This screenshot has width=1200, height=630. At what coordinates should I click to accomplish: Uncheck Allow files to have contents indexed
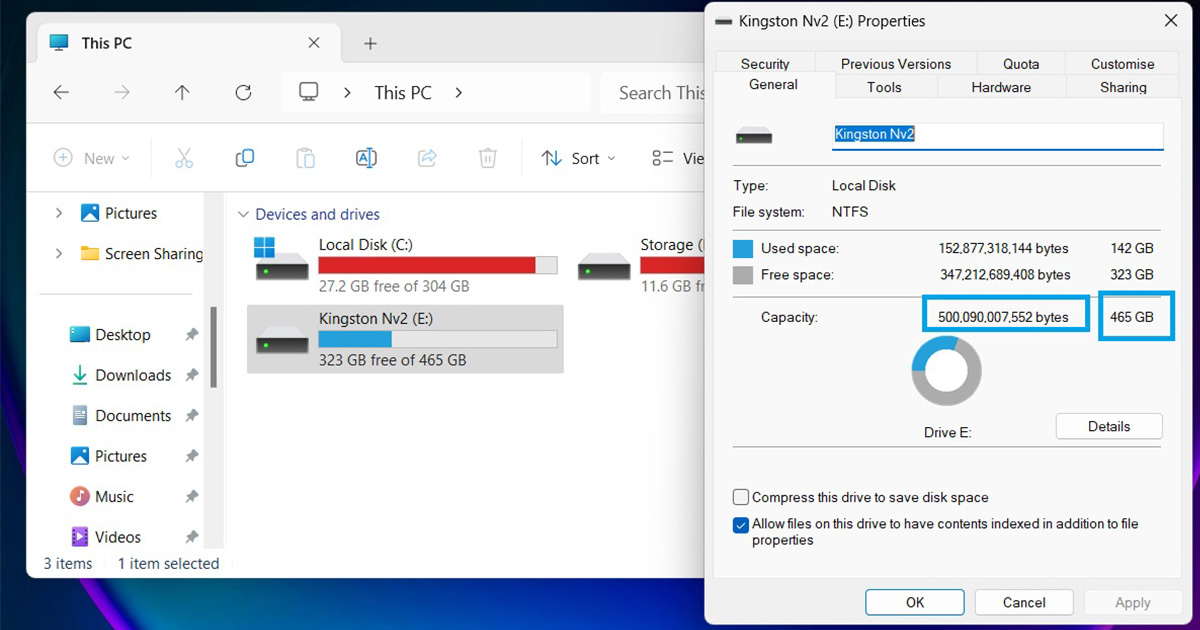coord(741,524)
